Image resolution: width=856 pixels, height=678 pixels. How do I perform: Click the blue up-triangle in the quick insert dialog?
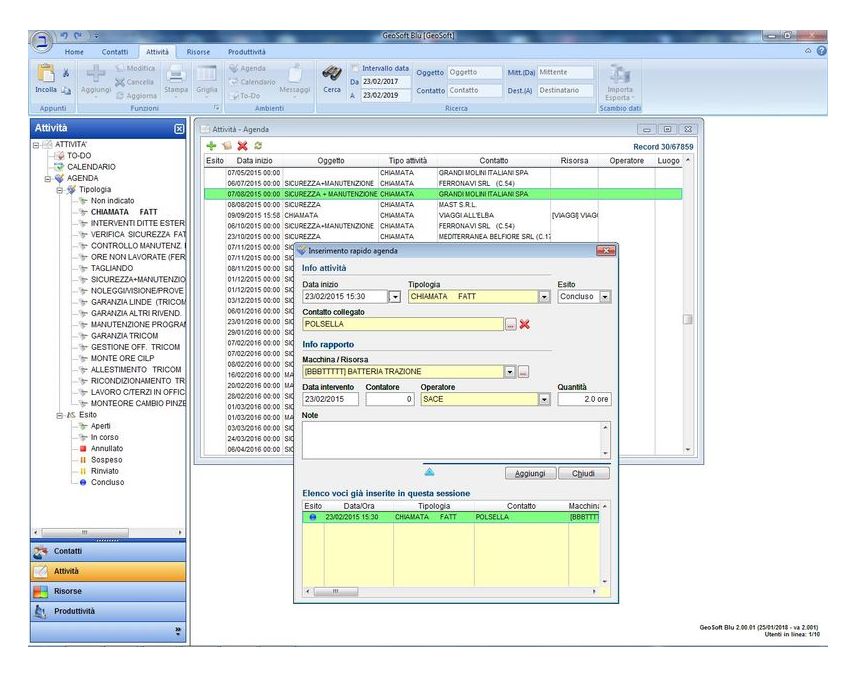click(430, 472)
